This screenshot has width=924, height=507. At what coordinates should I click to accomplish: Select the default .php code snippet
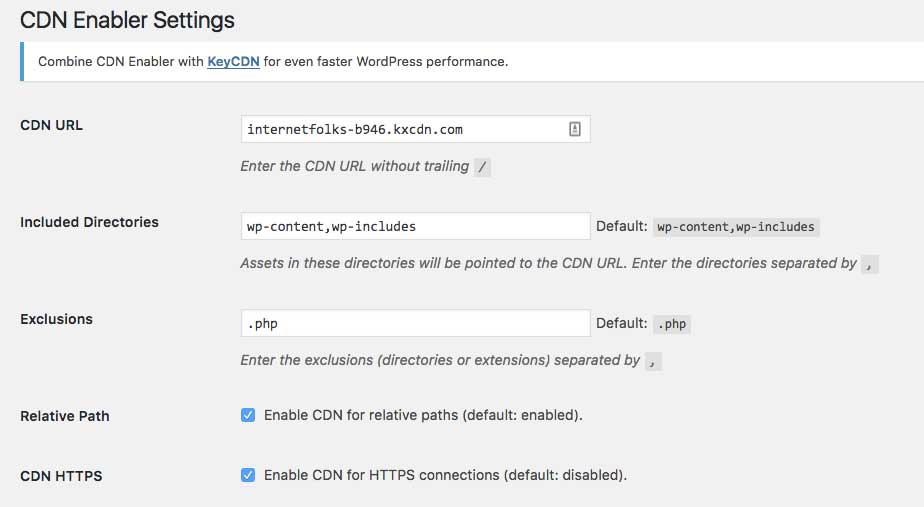tap(672, 324)
